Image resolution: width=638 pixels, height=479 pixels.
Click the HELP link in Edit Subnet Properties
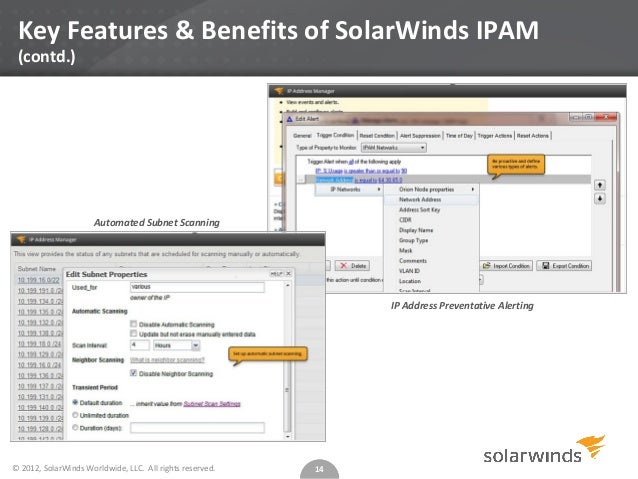point(277,273)
